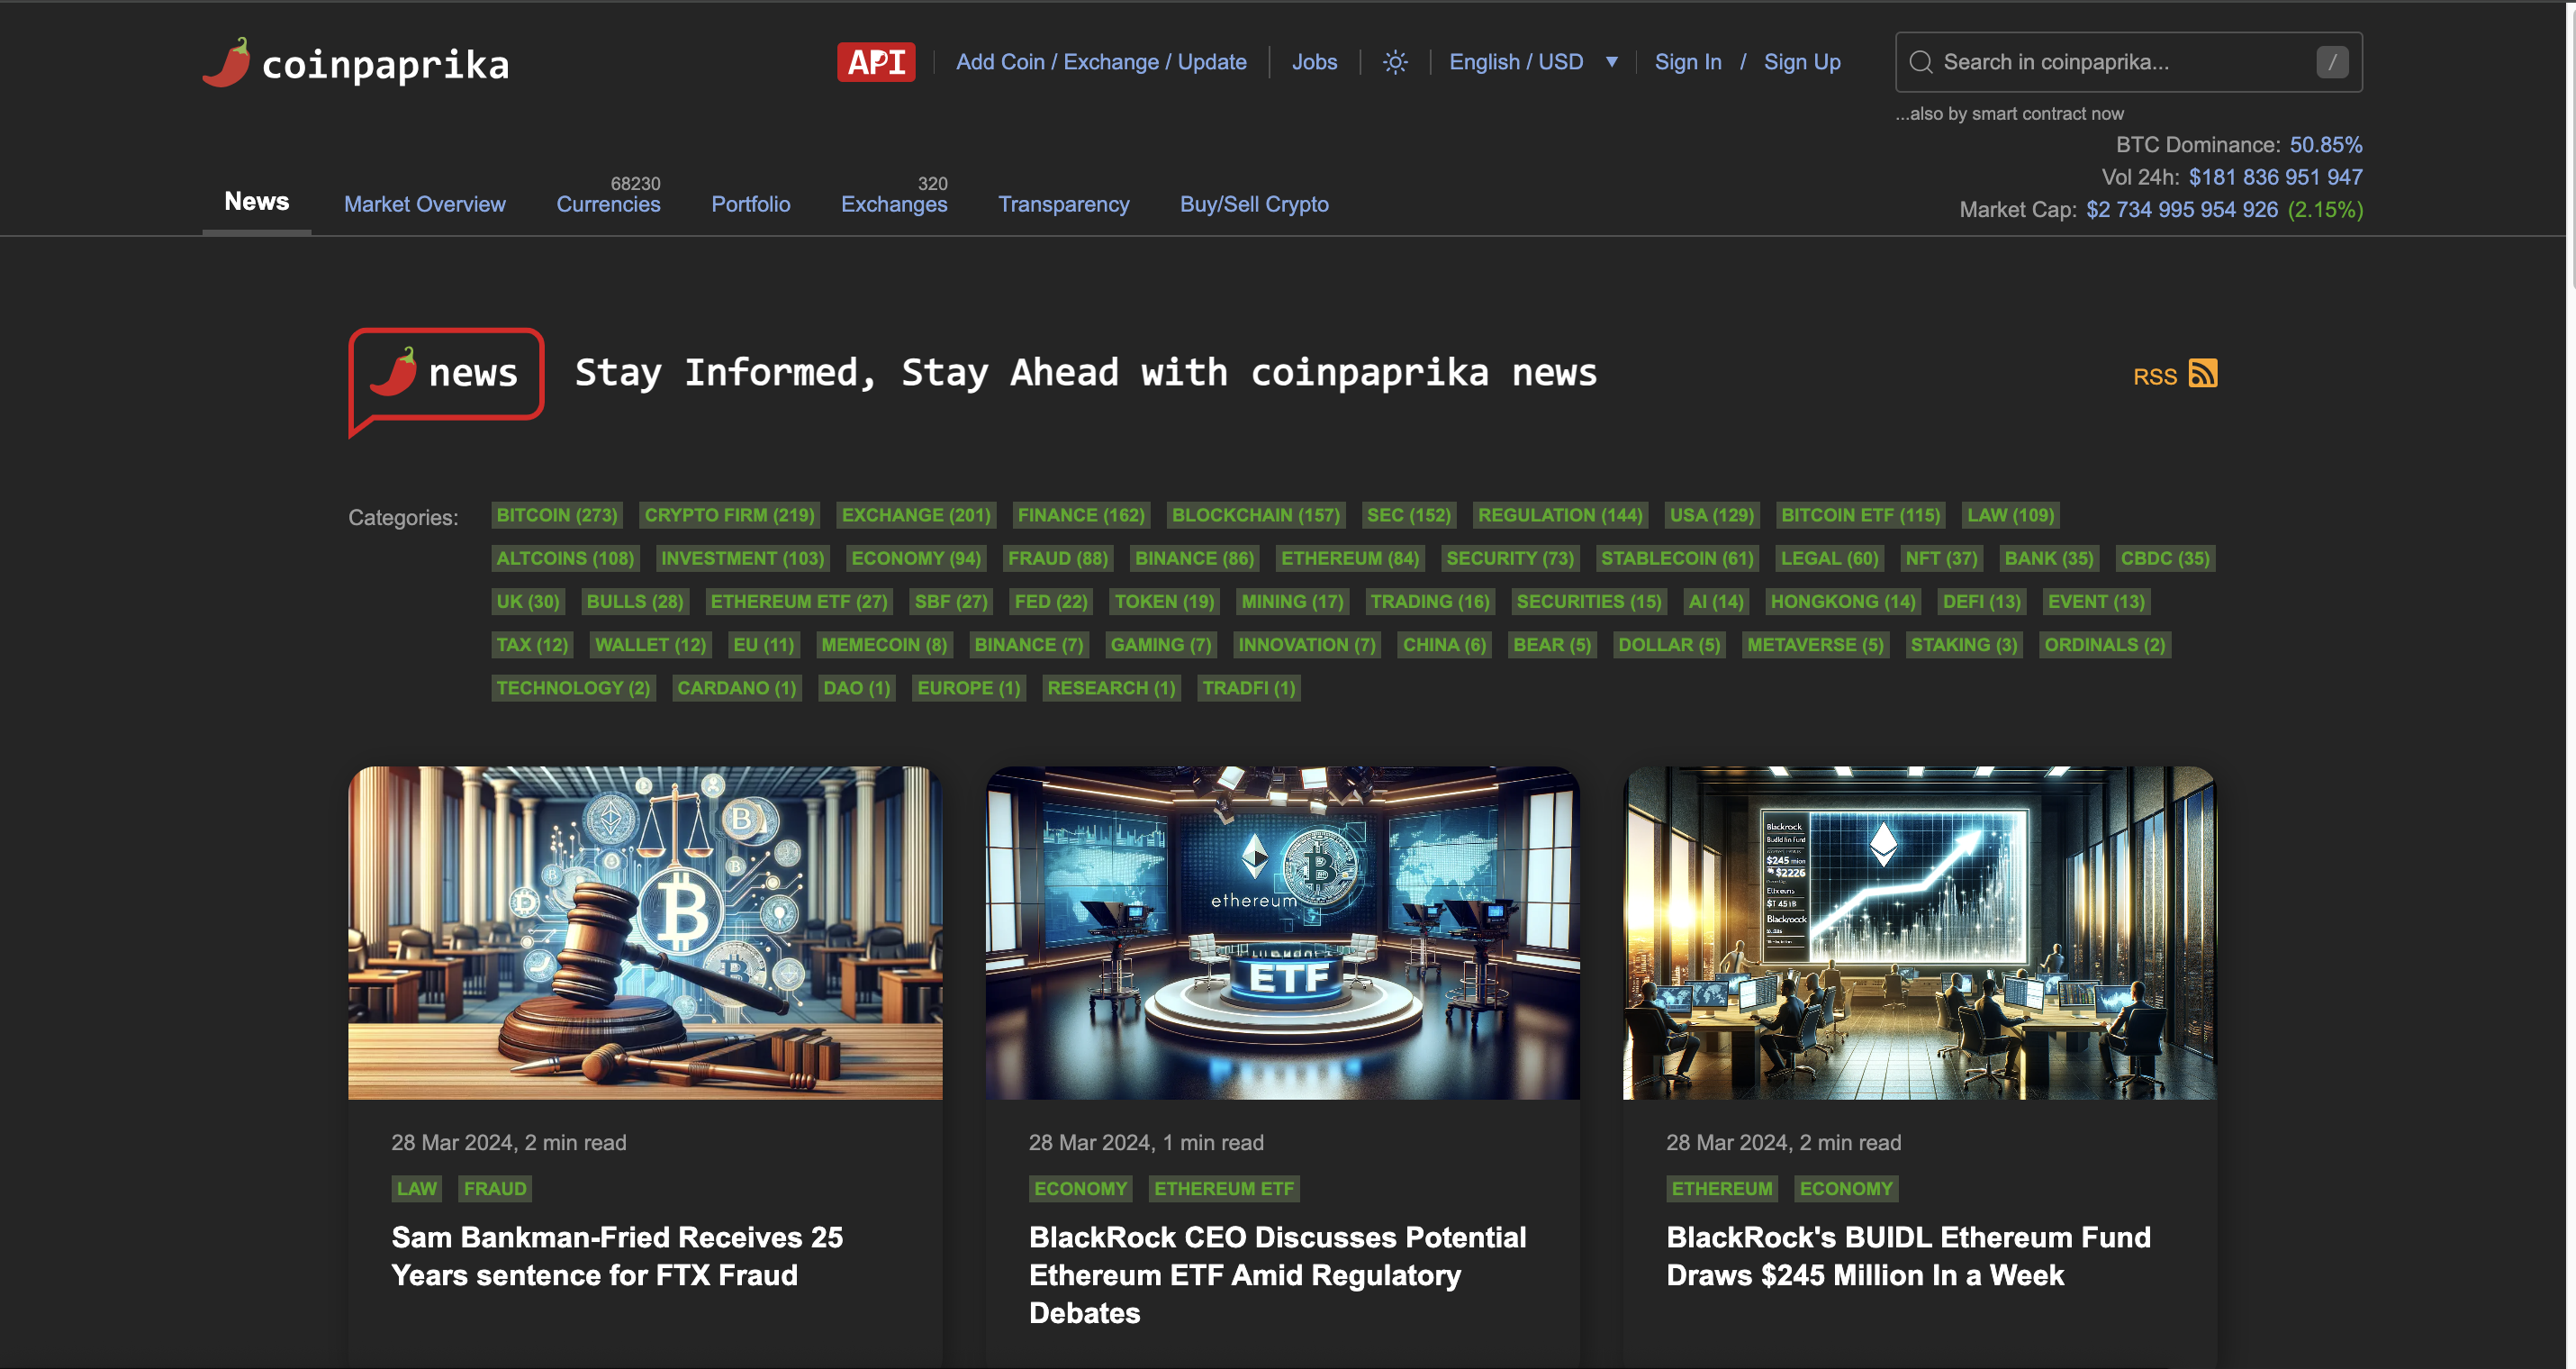Choose MEMECOIN (8) category tag
Image resolution: width=2576 pixels, height=1369 pixels.
tap(884, 644)
